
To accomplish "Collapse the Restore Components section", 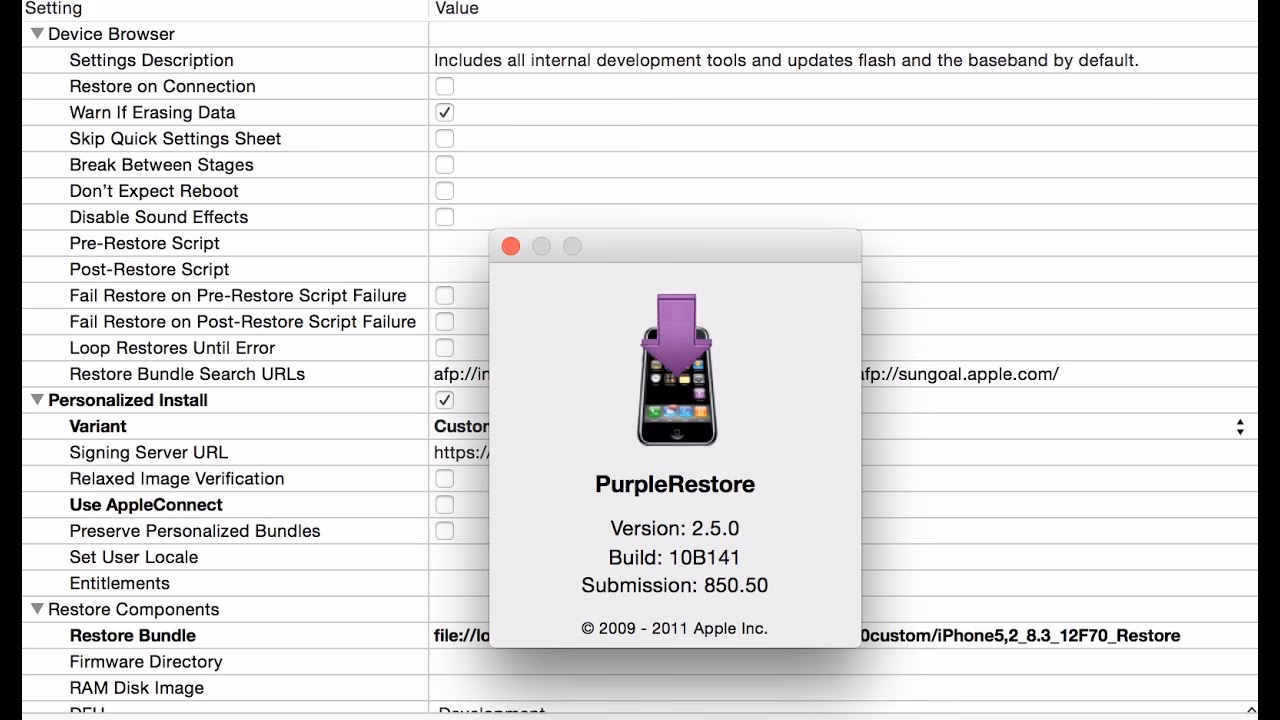I will click(38, 609).
